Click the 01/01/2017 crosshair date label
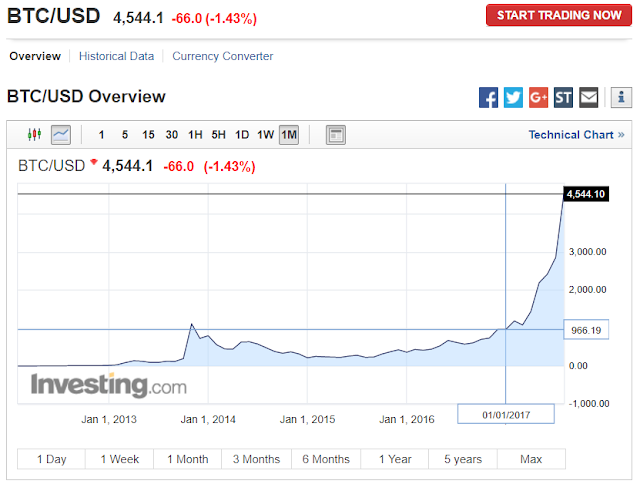Viewport: 640px width, 484px height. click(x=506, y=415)
